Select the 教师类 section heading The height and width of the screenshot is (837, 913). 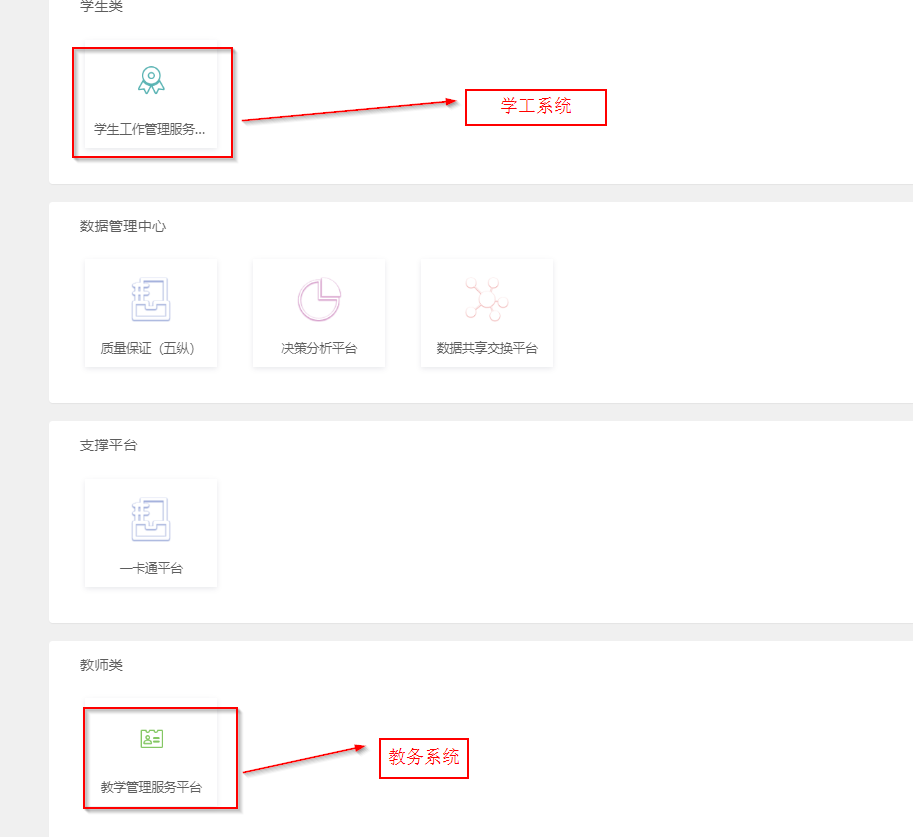point(101,665)
